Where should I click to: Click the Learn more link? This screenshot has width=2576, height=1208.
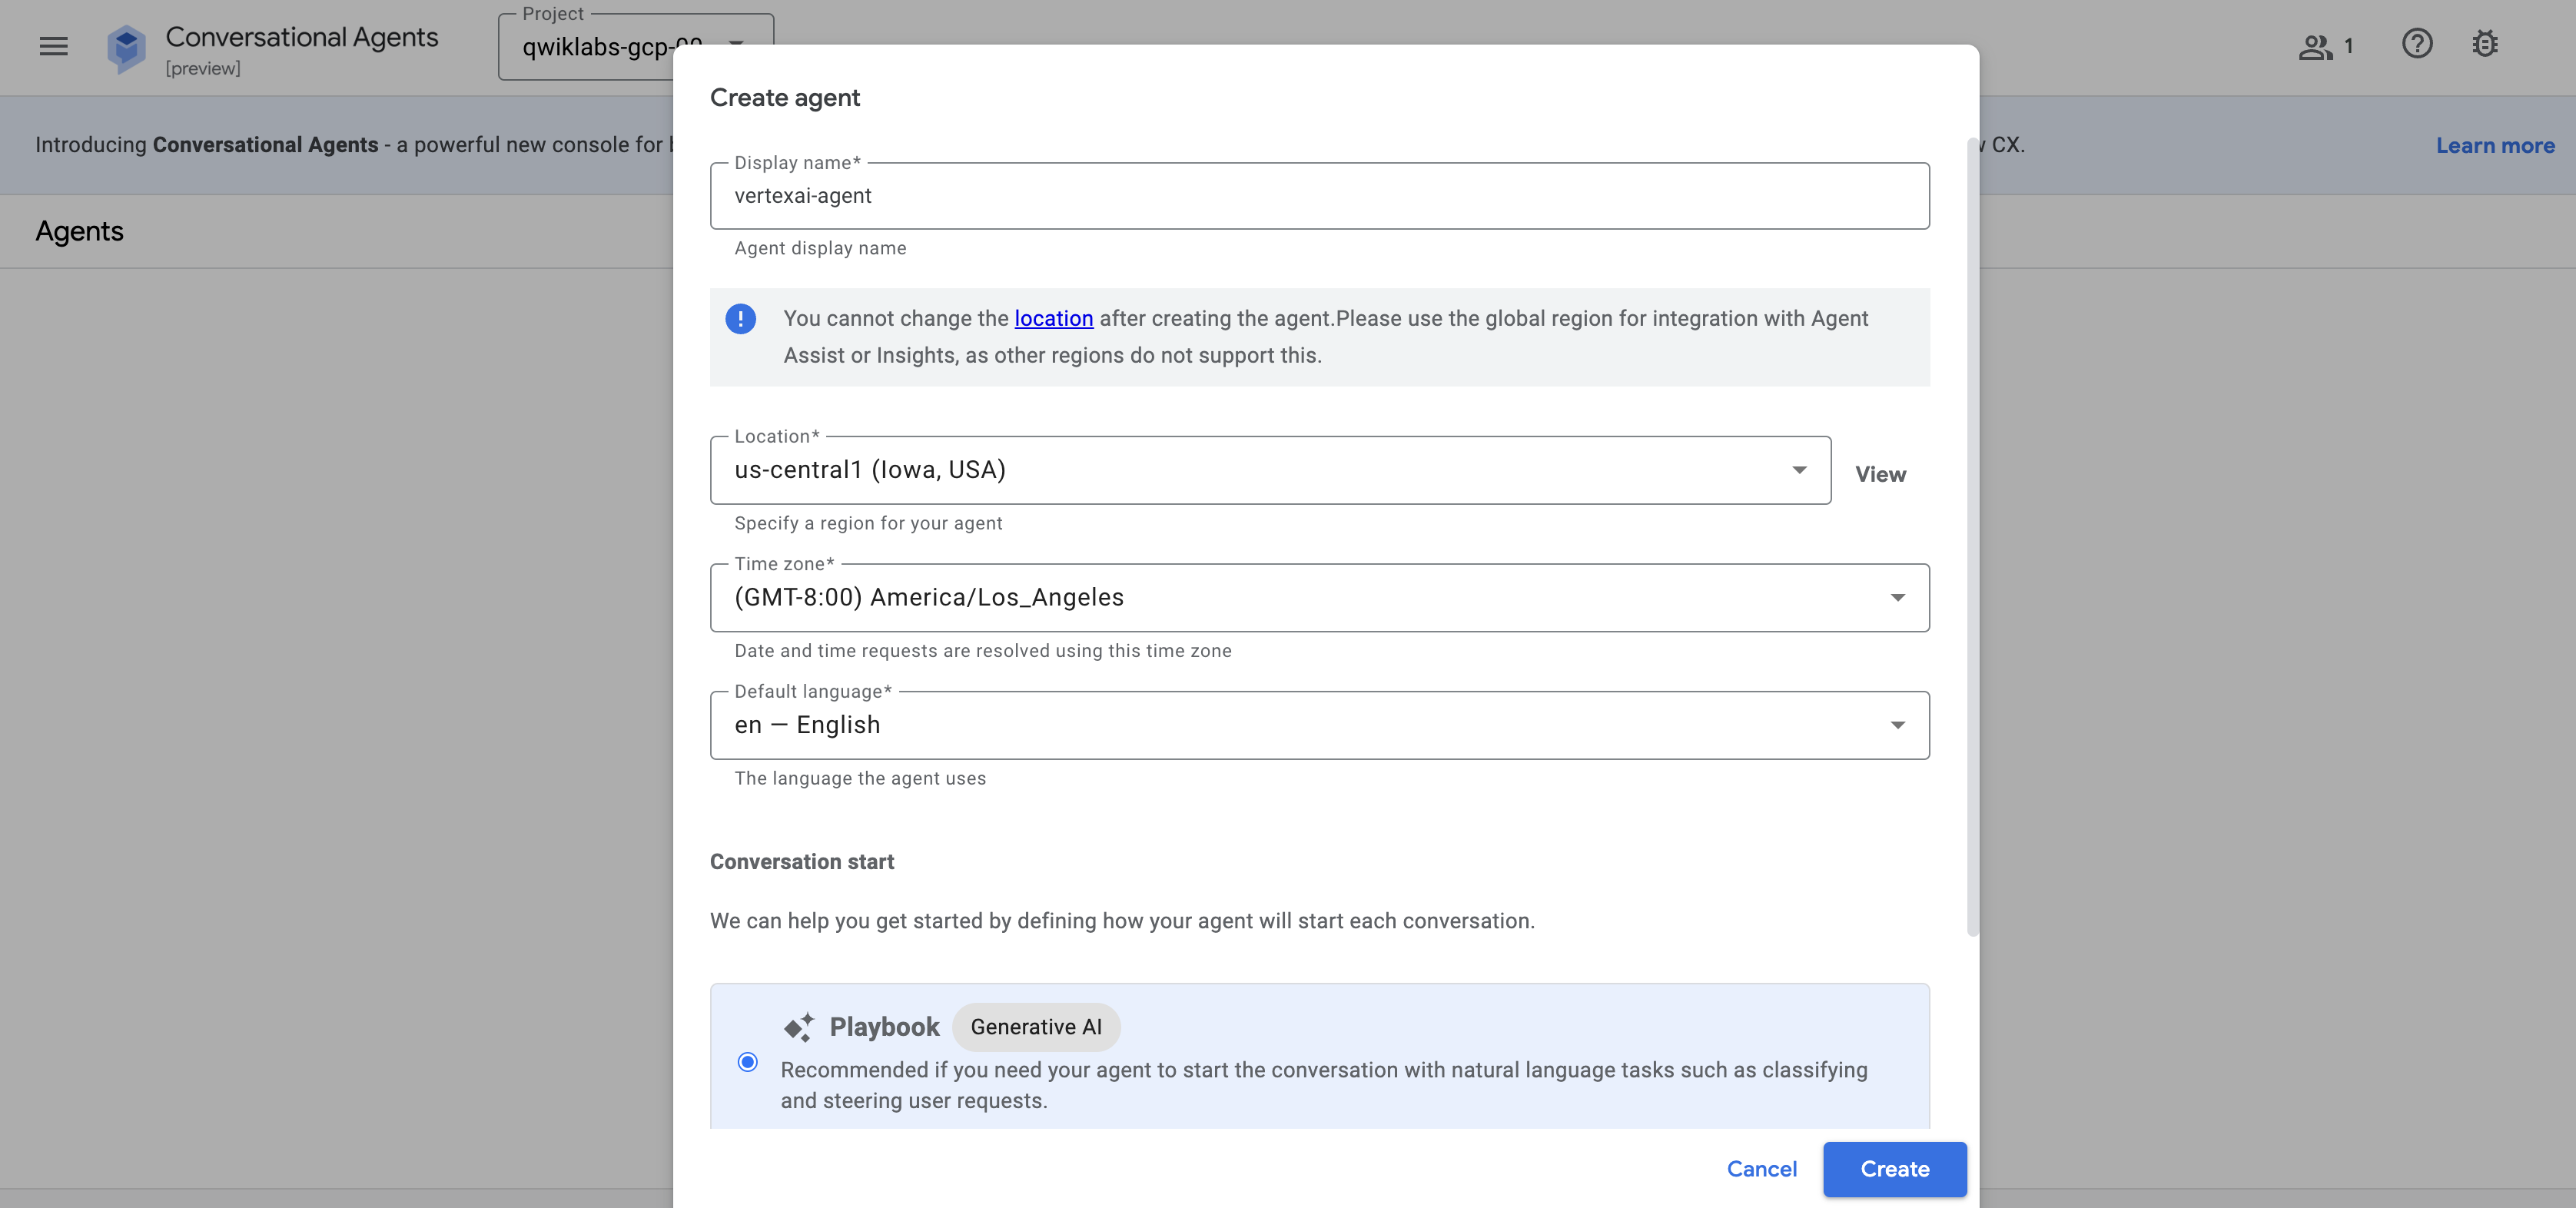[x=2495, y=145]
